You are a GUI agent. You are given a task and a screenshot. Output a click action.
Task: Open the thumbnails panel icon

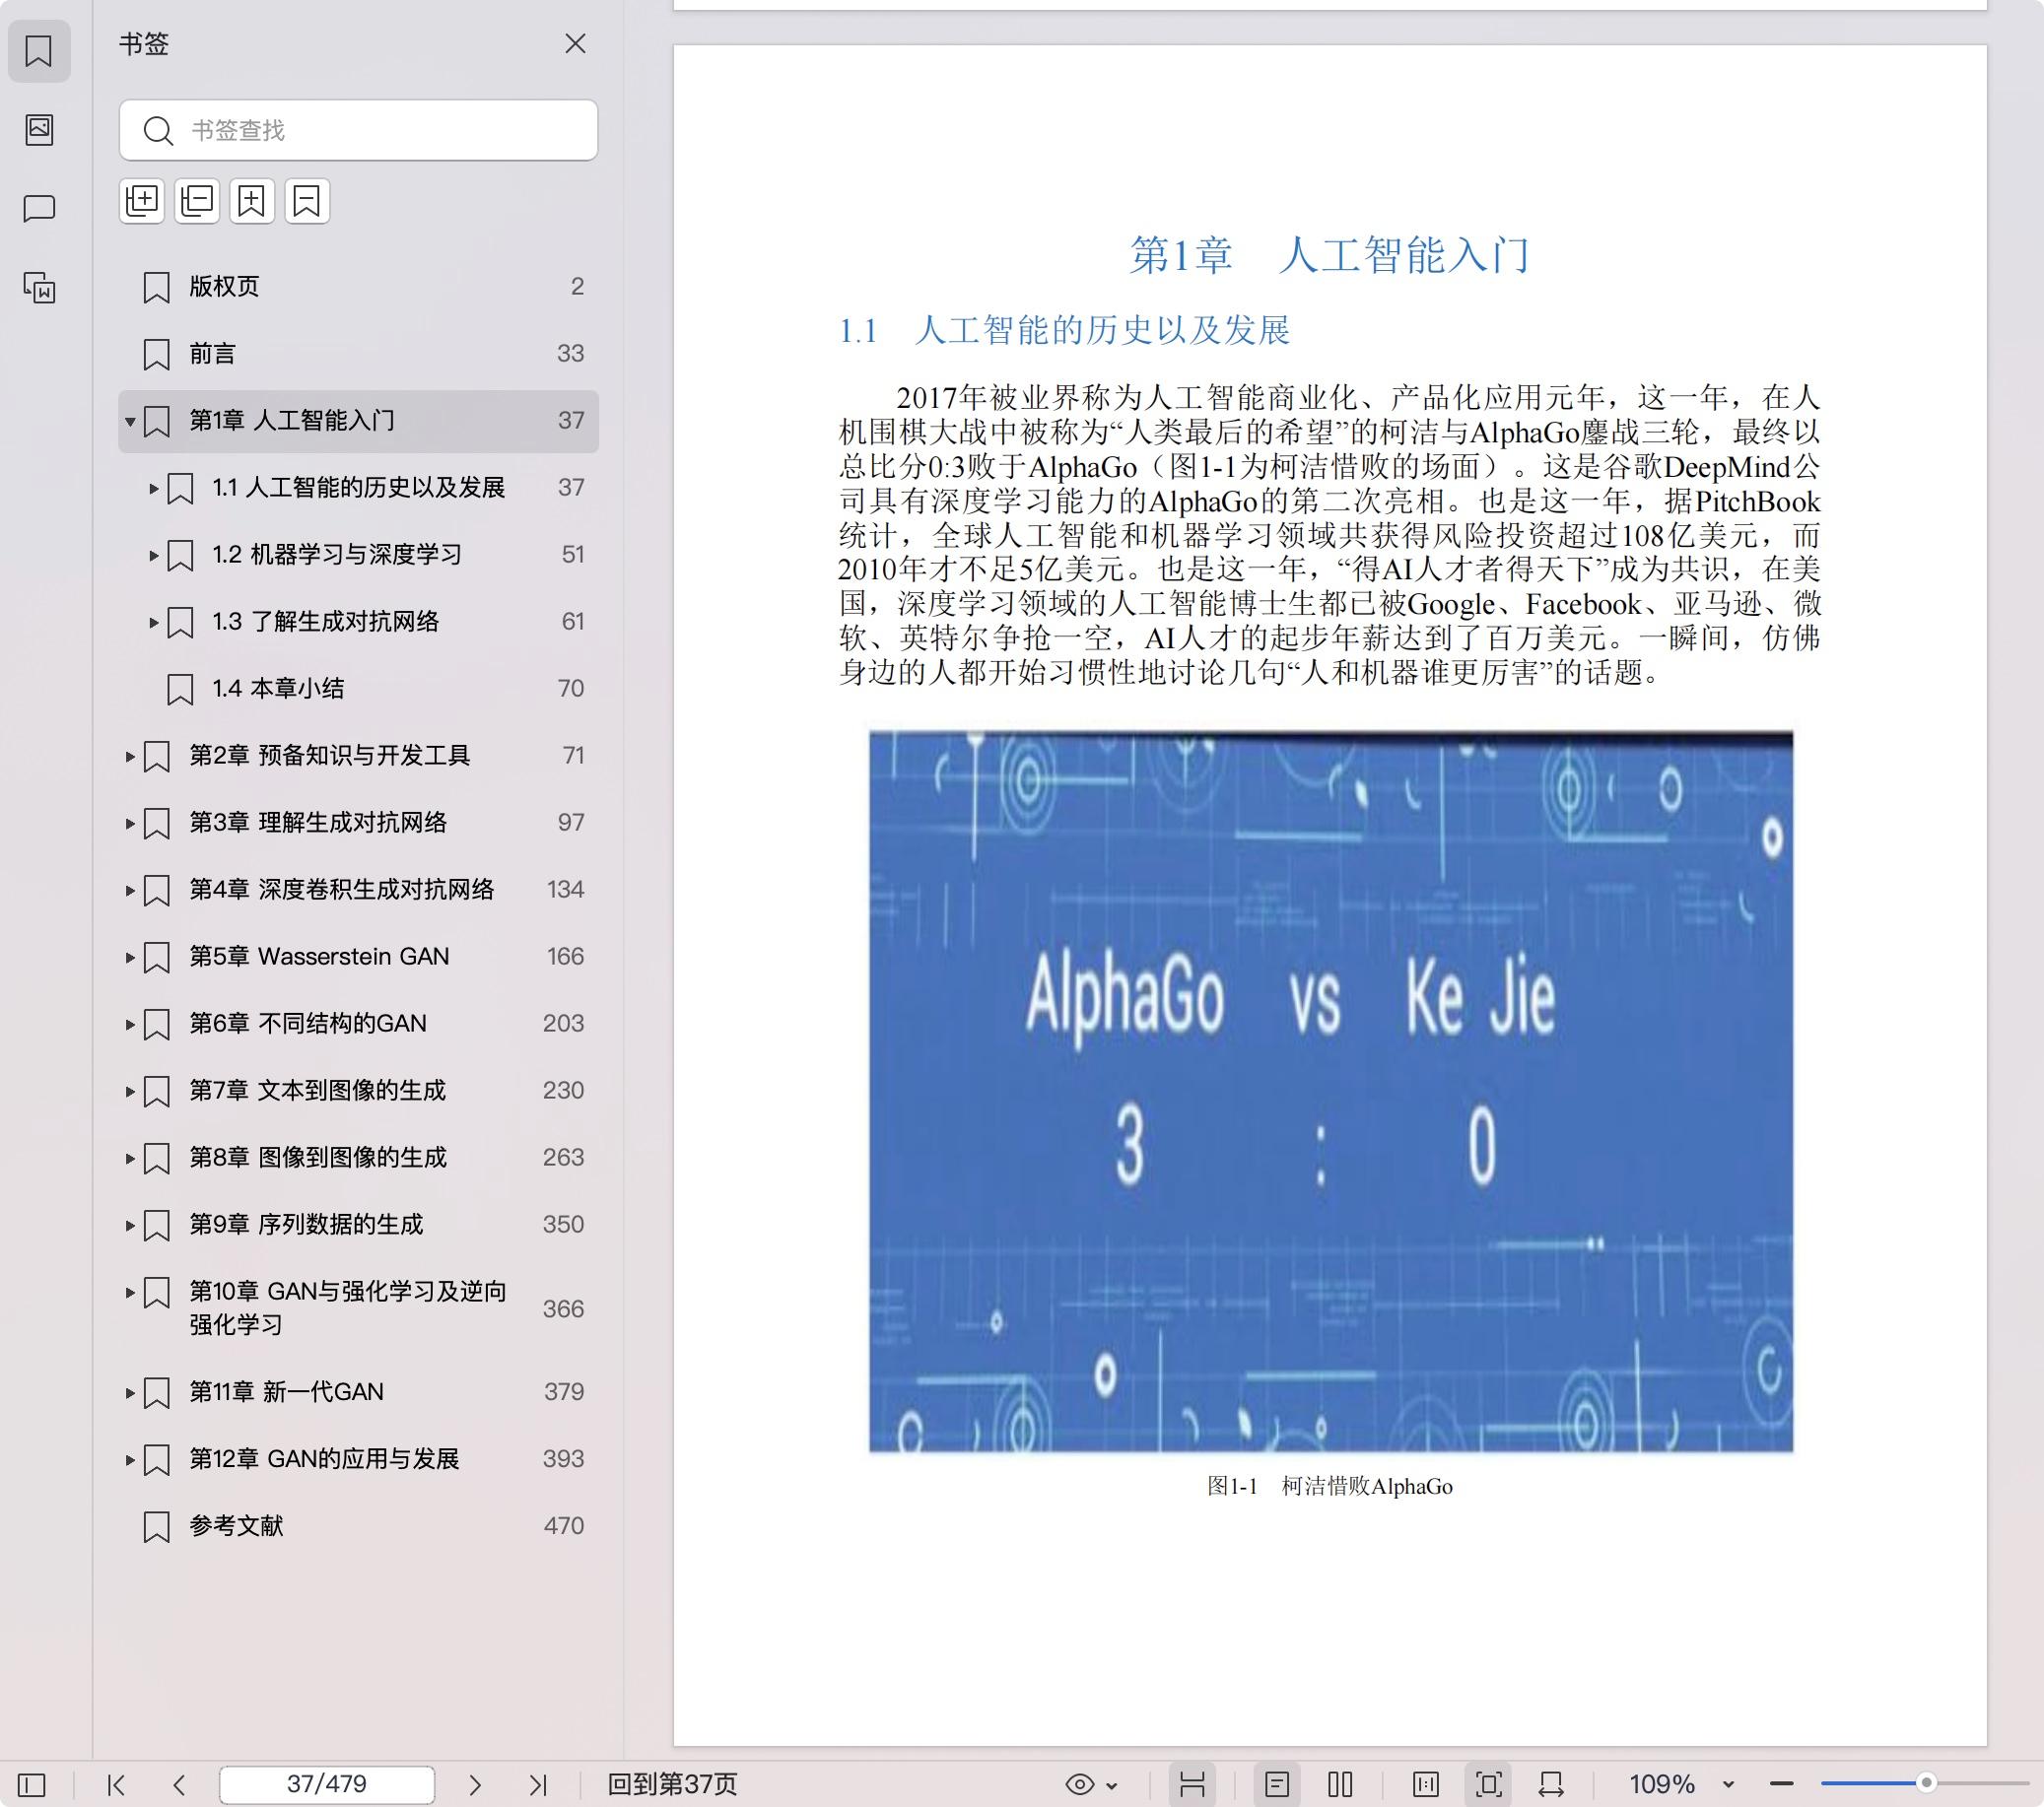point(39,129)
